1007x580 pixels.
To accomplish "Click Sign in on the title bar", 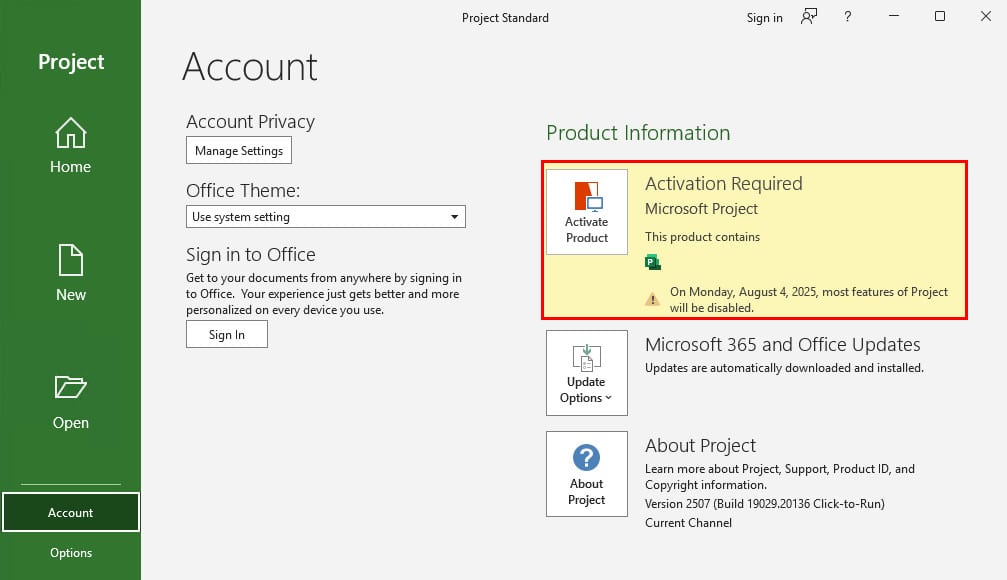I will (x=764, y=18).
